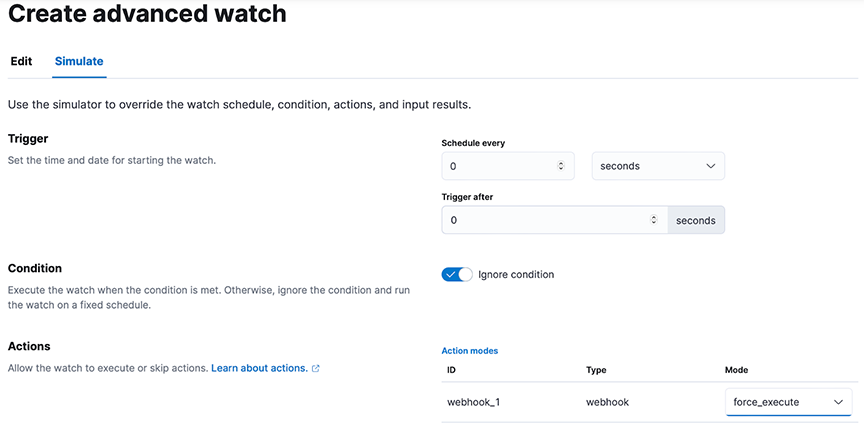This screenshot has width=864, height=444.
Task: Select the Simulate tab
Action: pos(79,61)
